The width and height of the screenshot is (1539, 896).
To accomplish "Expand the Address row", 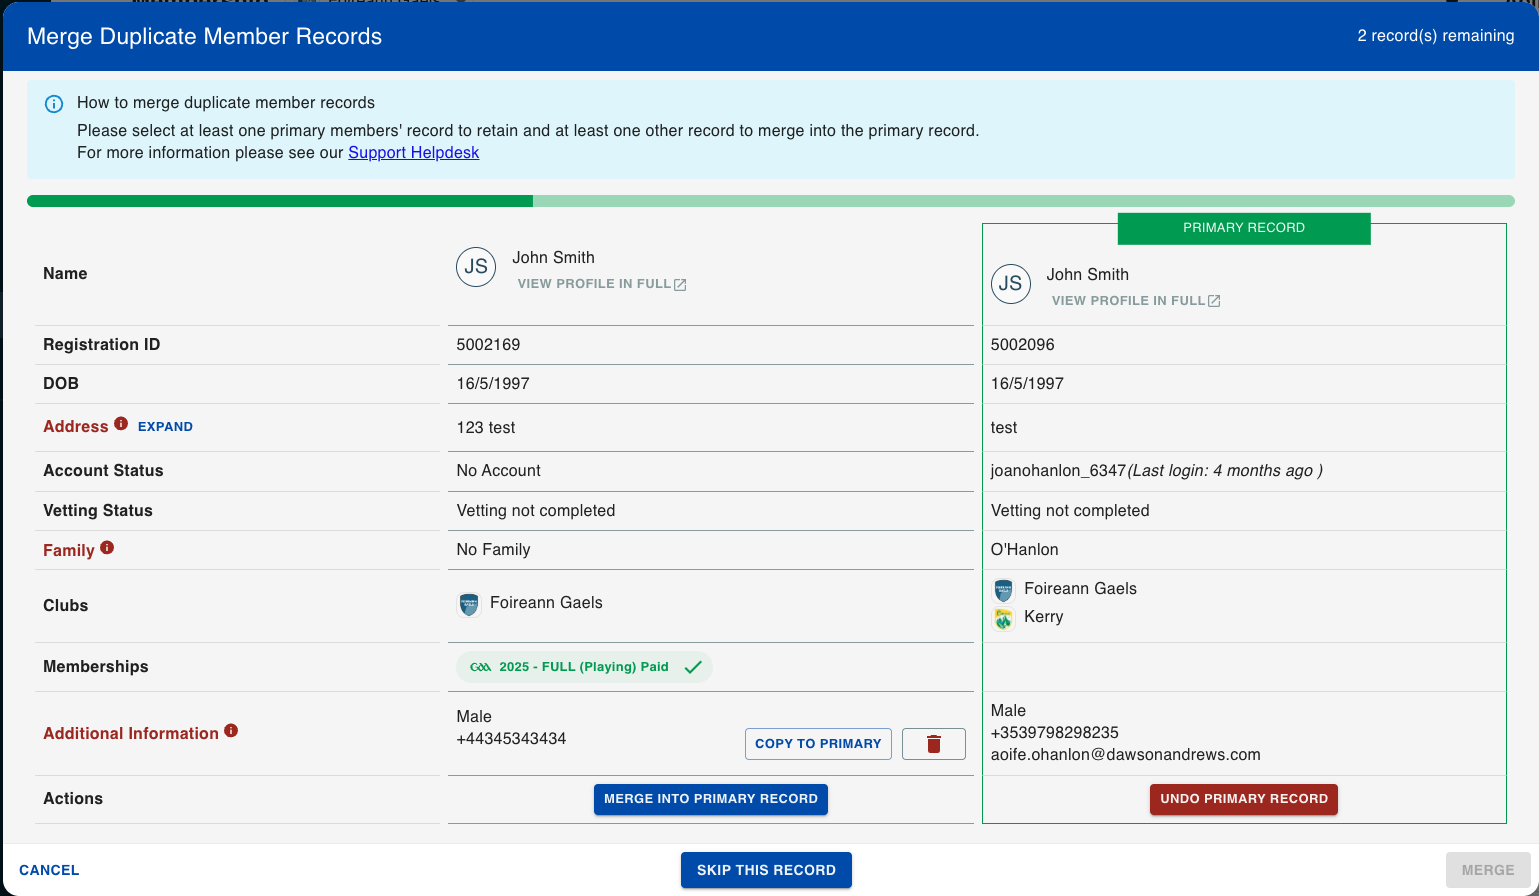I will point(165,427).
